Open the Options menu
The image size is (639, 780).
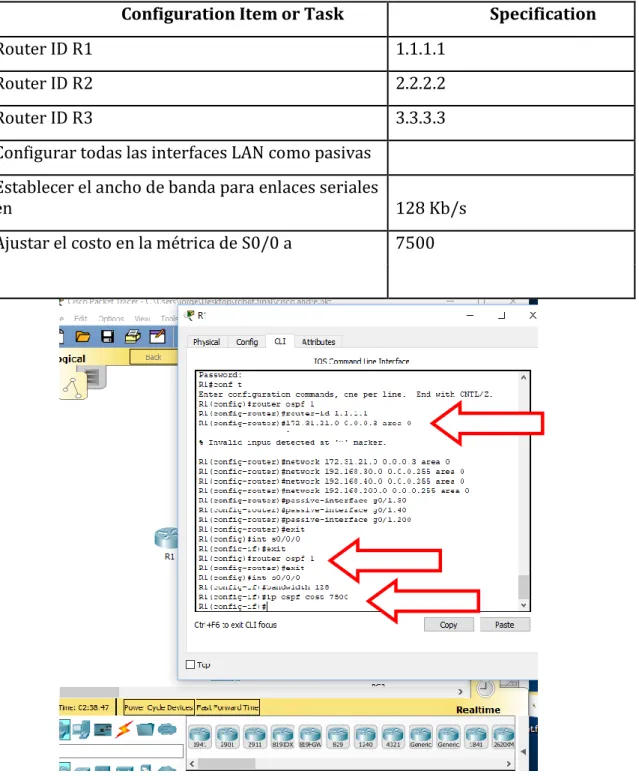(x=111, y=318)
